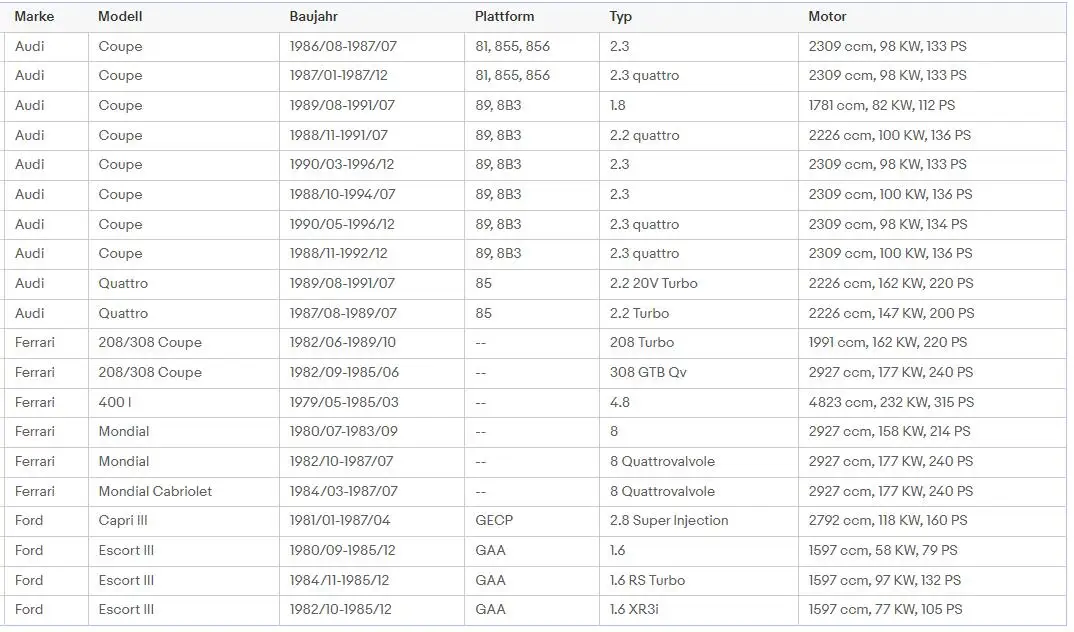Select the 2.2 20V Turbo cell

653,284
